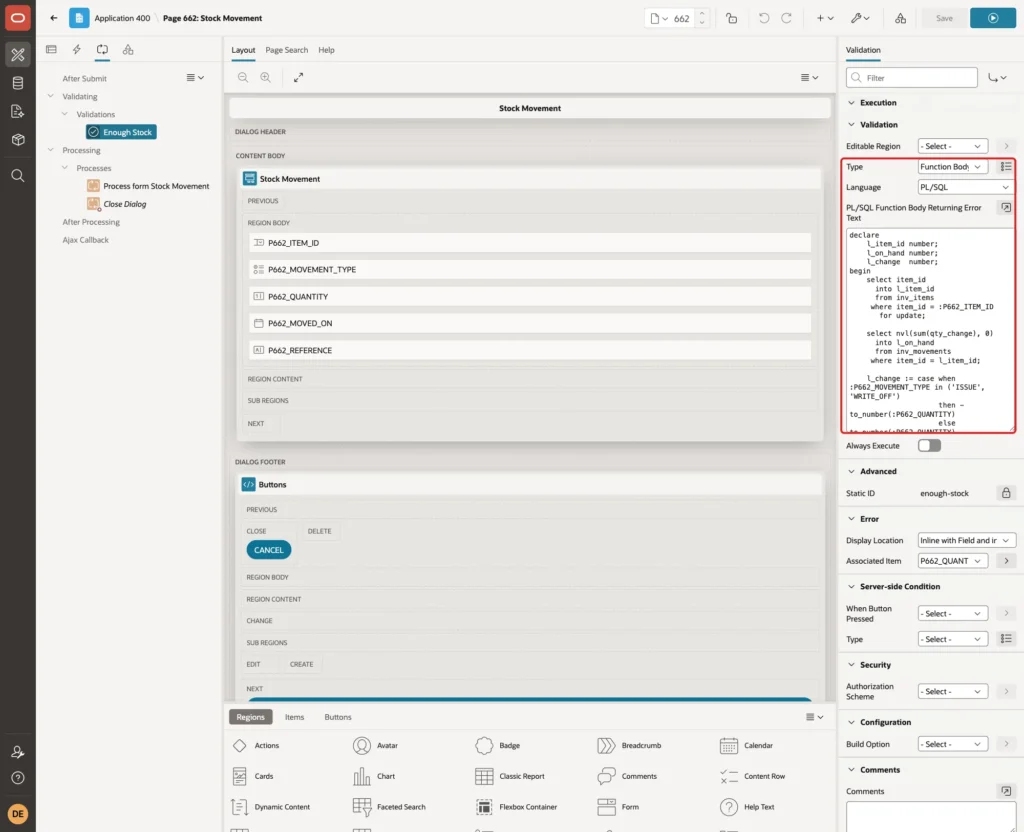Image resolution: width=1024 pixels, height=832 pixels.
Task: Go back using the left arrow
Action: tap(54, 18)
